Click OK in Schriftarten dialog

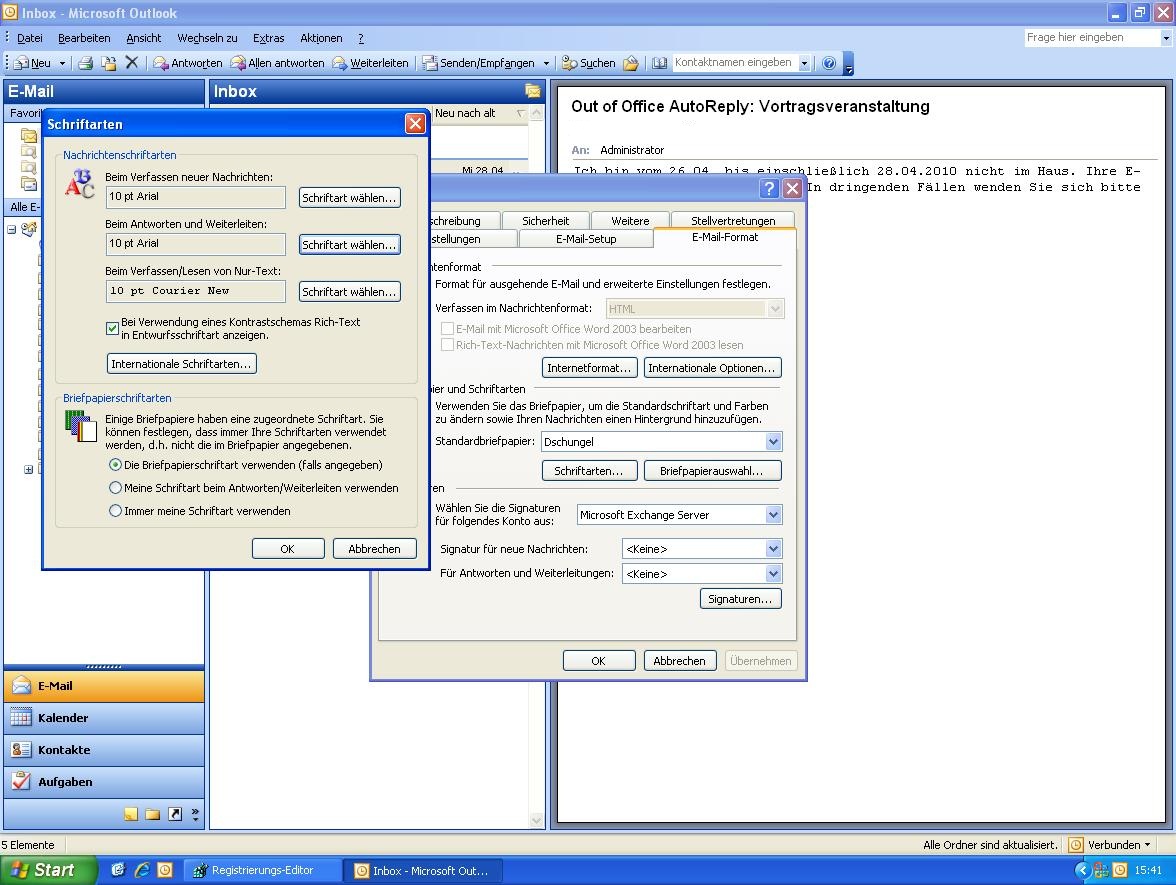(x=288, y=549)
